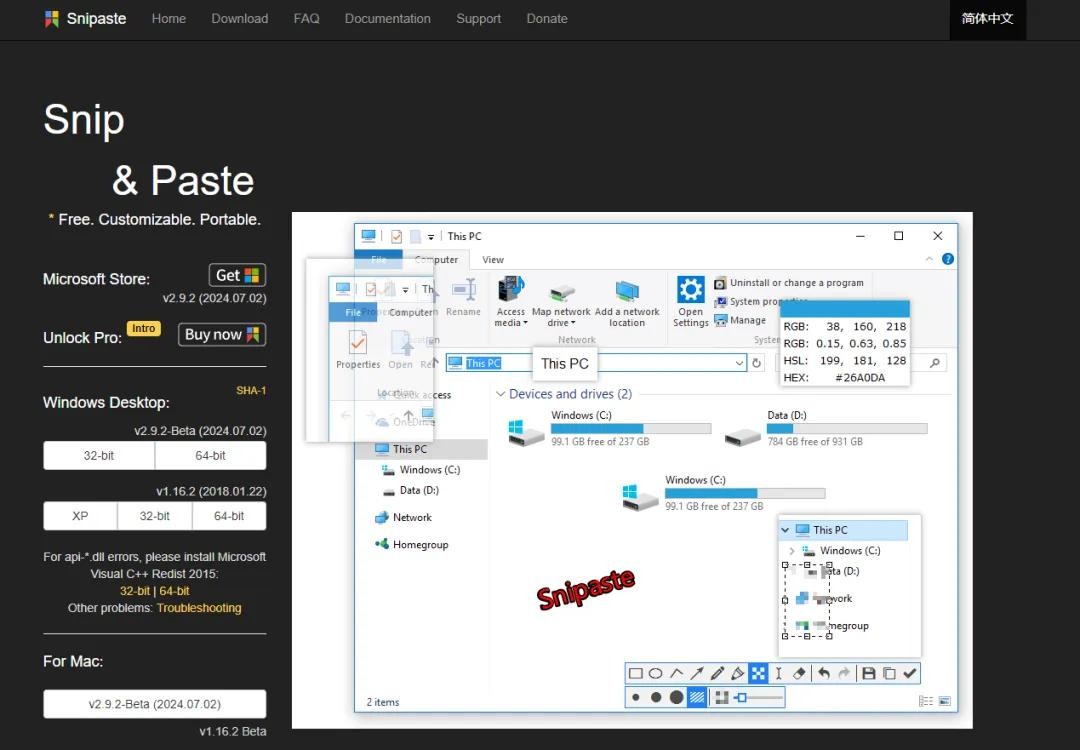Screen dimensions: 1080x750
Task: Choose the largest brush size dot
Action: pos(677,697)
